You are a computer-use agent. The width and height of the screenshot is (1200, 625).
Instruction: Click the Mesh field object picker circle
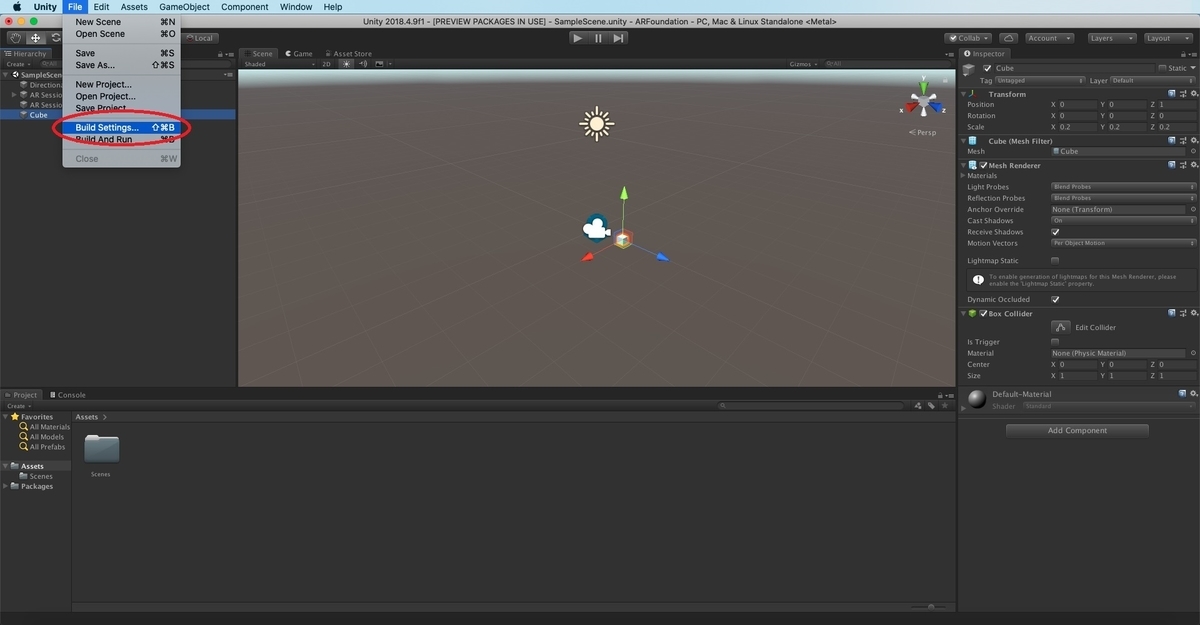click(x=1193, y=151)
